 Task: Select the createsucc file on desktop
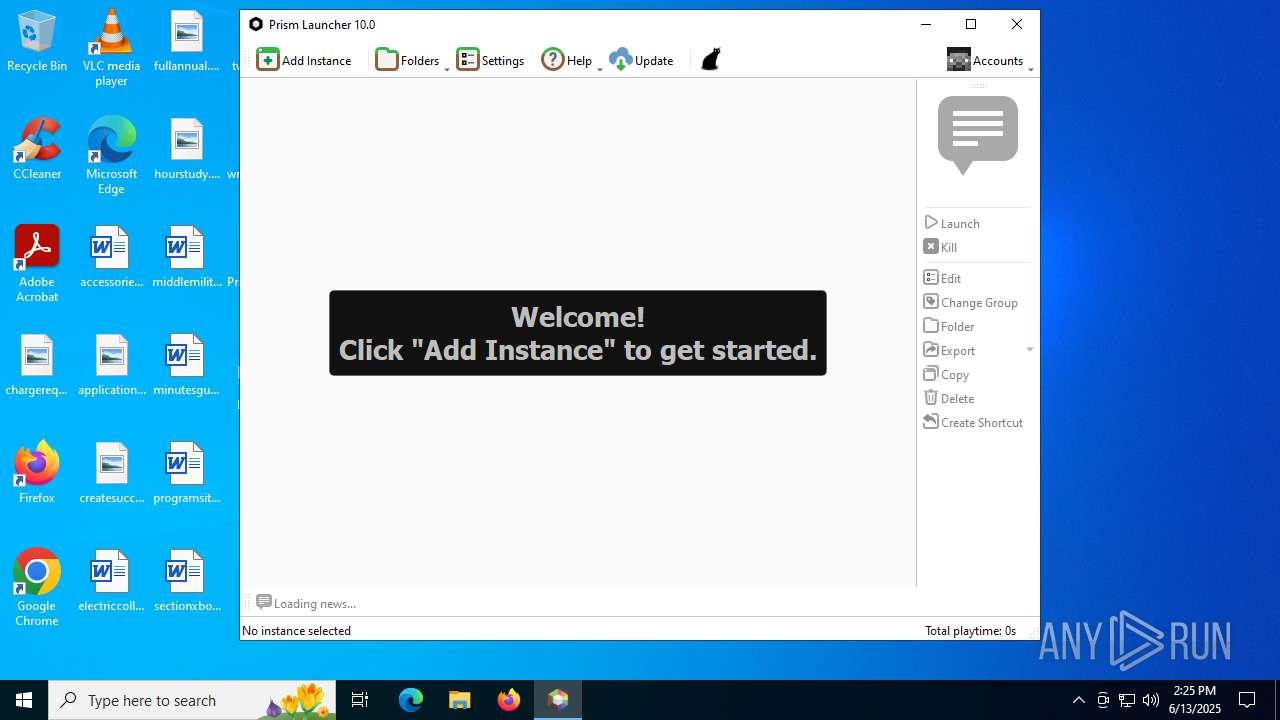point(111,473)
